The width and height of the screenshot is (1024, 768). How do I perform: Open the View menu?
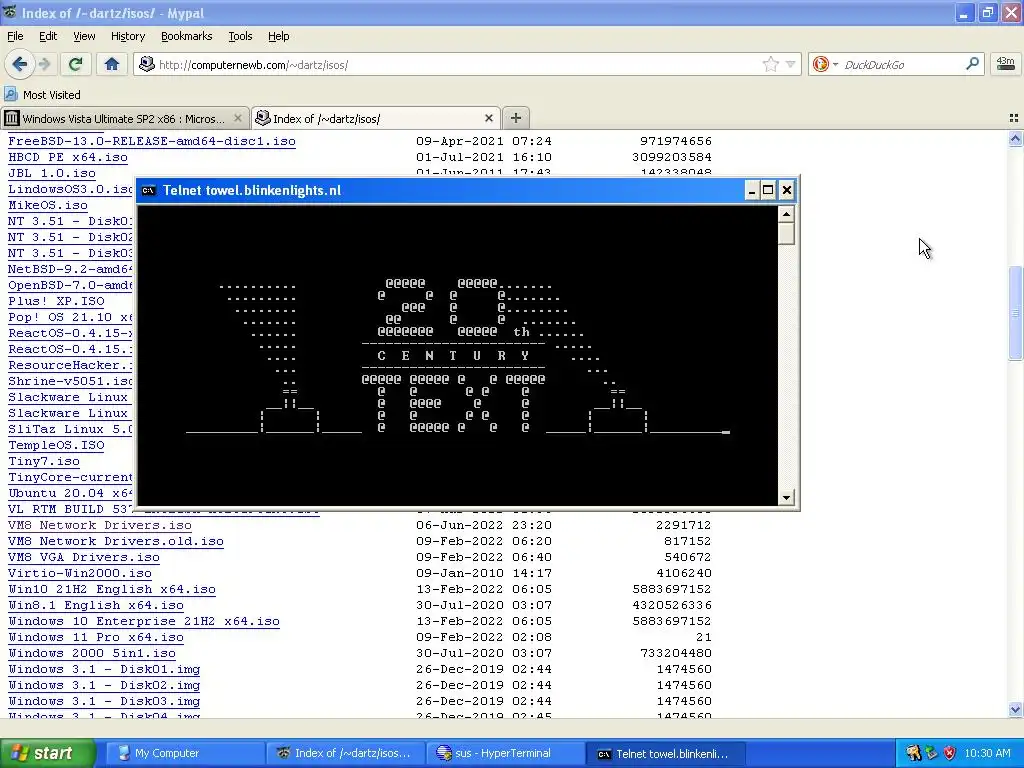(84, 36)
